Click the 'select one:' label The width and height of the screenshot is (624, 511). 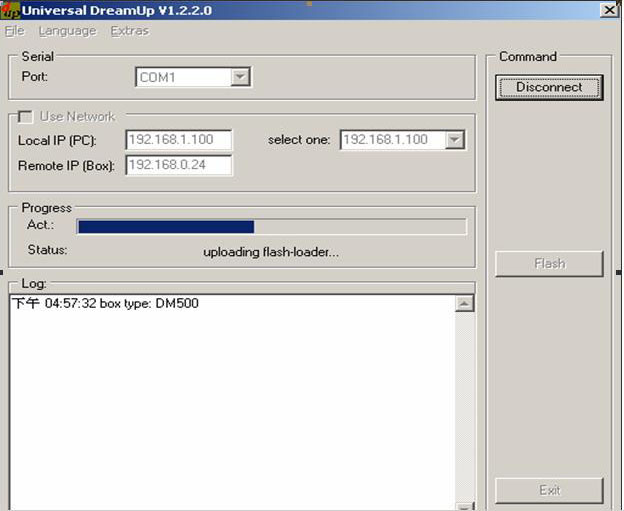tap(299, 140)
